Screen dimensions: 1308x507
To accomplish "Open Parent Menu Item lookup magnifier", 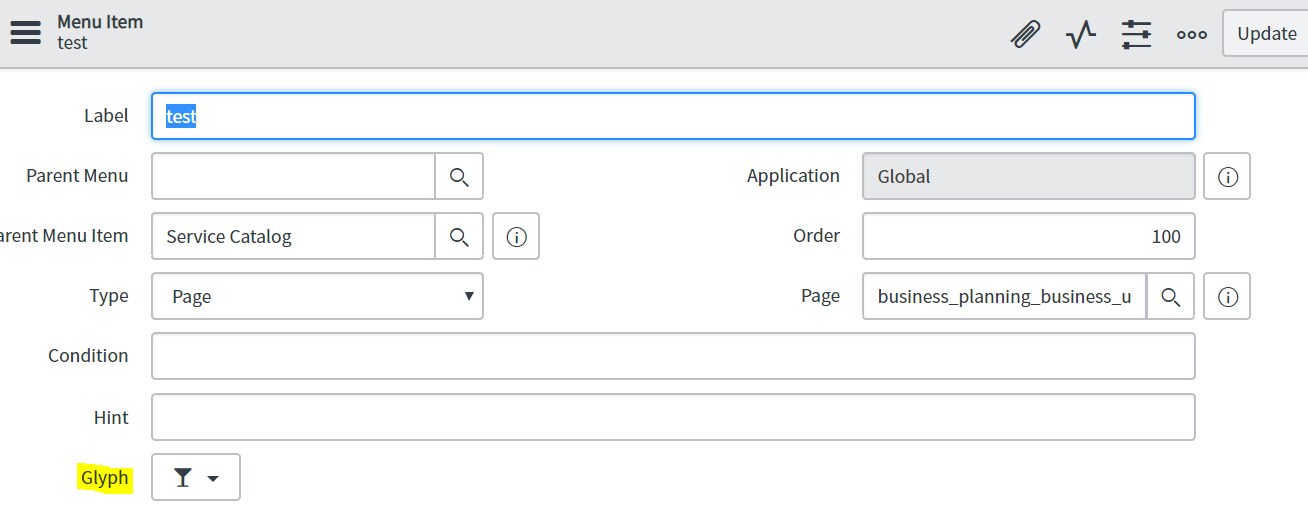I will pyautogui.click(x=459, y=236).
